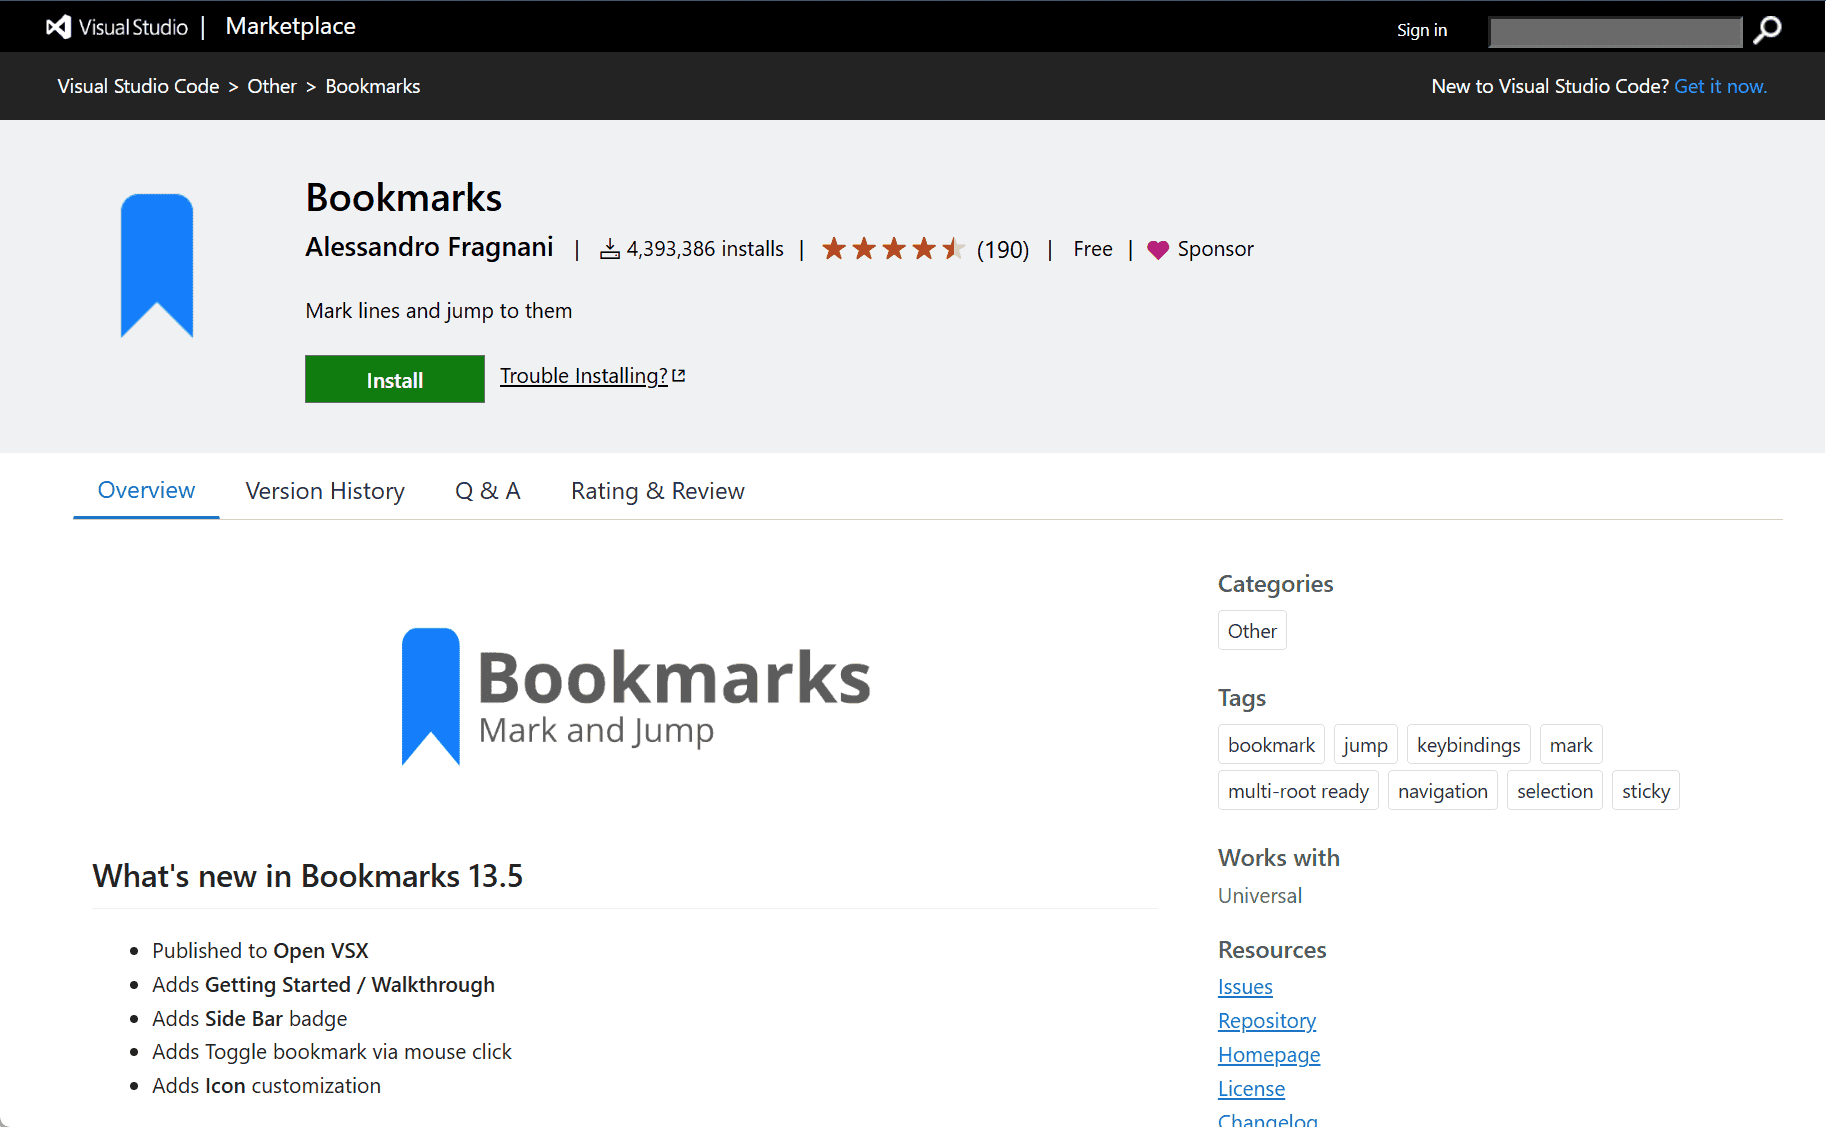
Task: Select the keybindings tag
Action: coord(1468,744)
